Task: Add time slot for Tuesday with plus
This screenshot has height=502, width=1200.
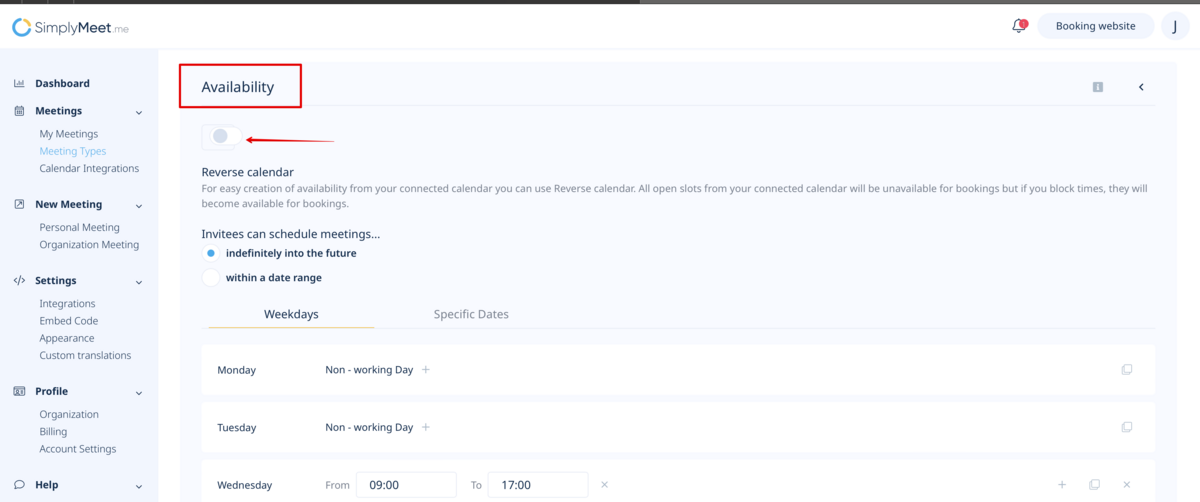Action: [x=426, y=427]
